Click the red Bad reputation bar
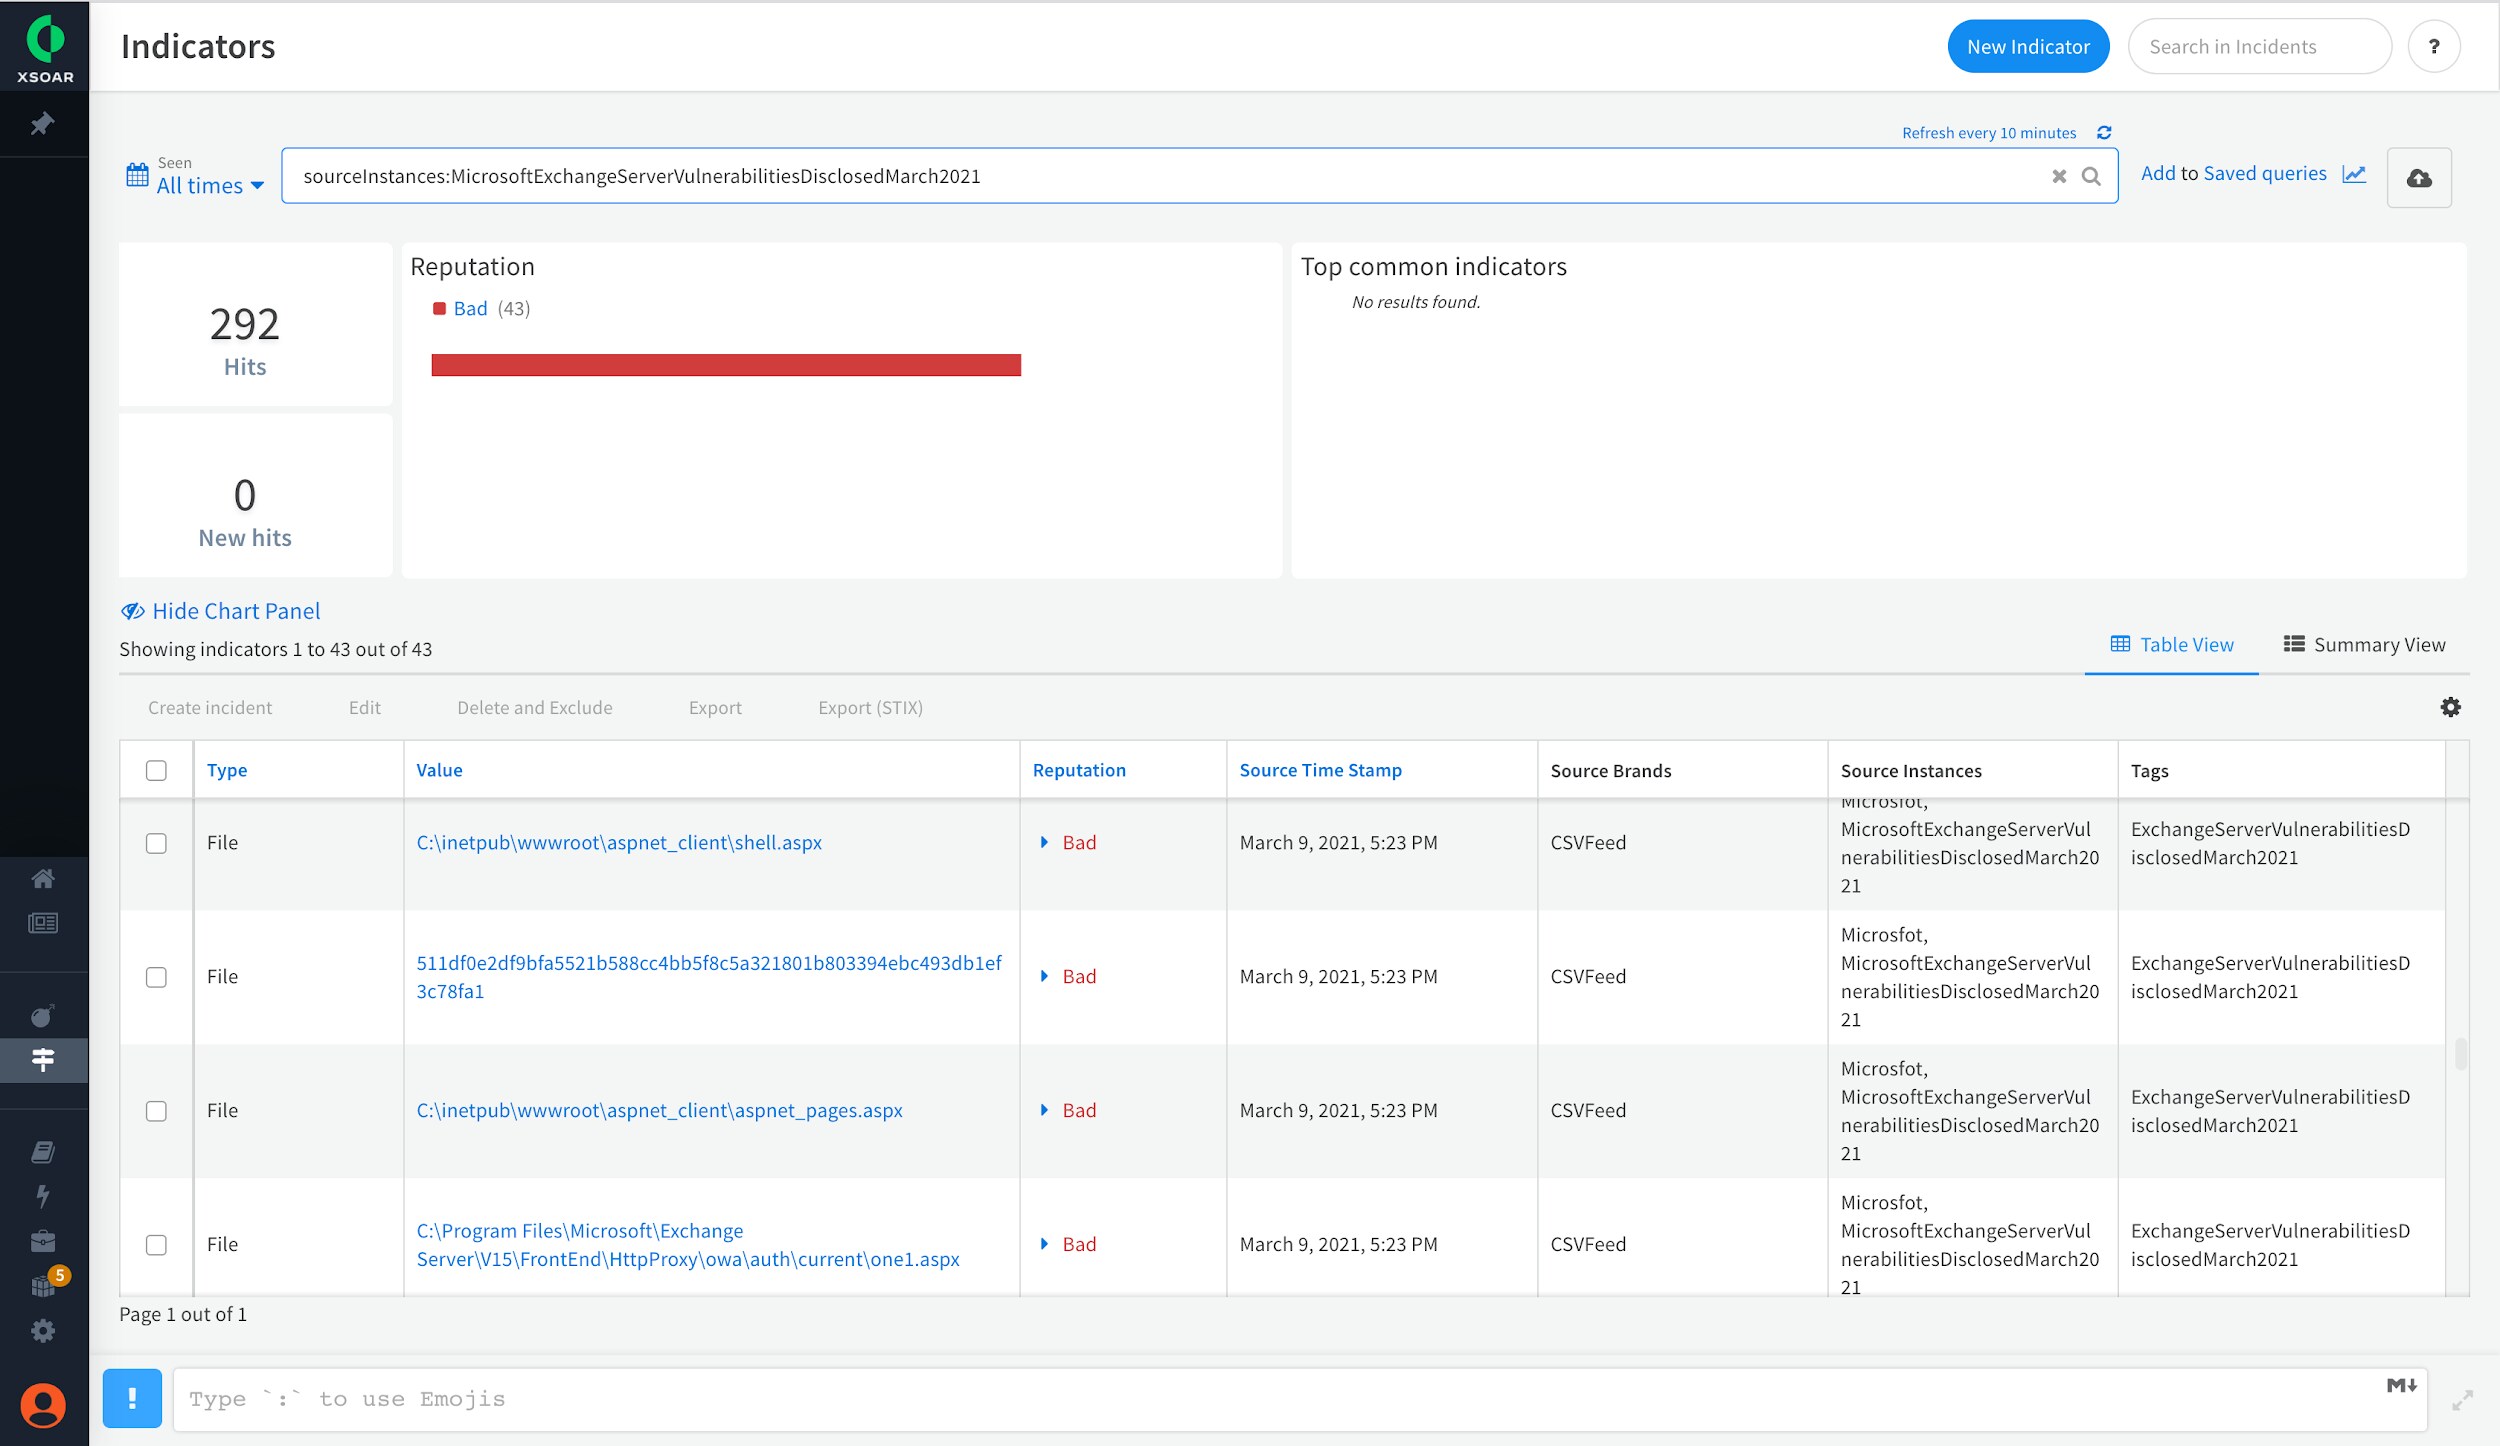Screen dimensions: 2500x1446 [726, 365]
